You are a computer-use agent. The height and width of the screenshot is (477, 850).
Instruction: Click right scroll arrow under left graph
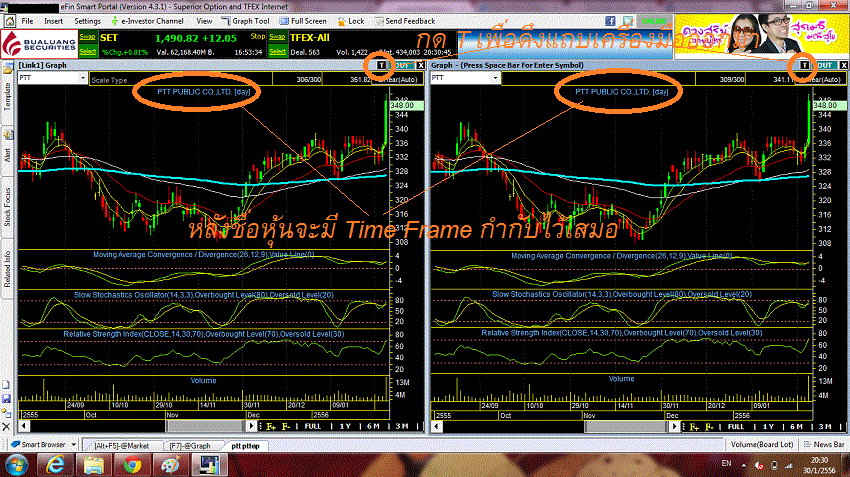tap(251, 427)
